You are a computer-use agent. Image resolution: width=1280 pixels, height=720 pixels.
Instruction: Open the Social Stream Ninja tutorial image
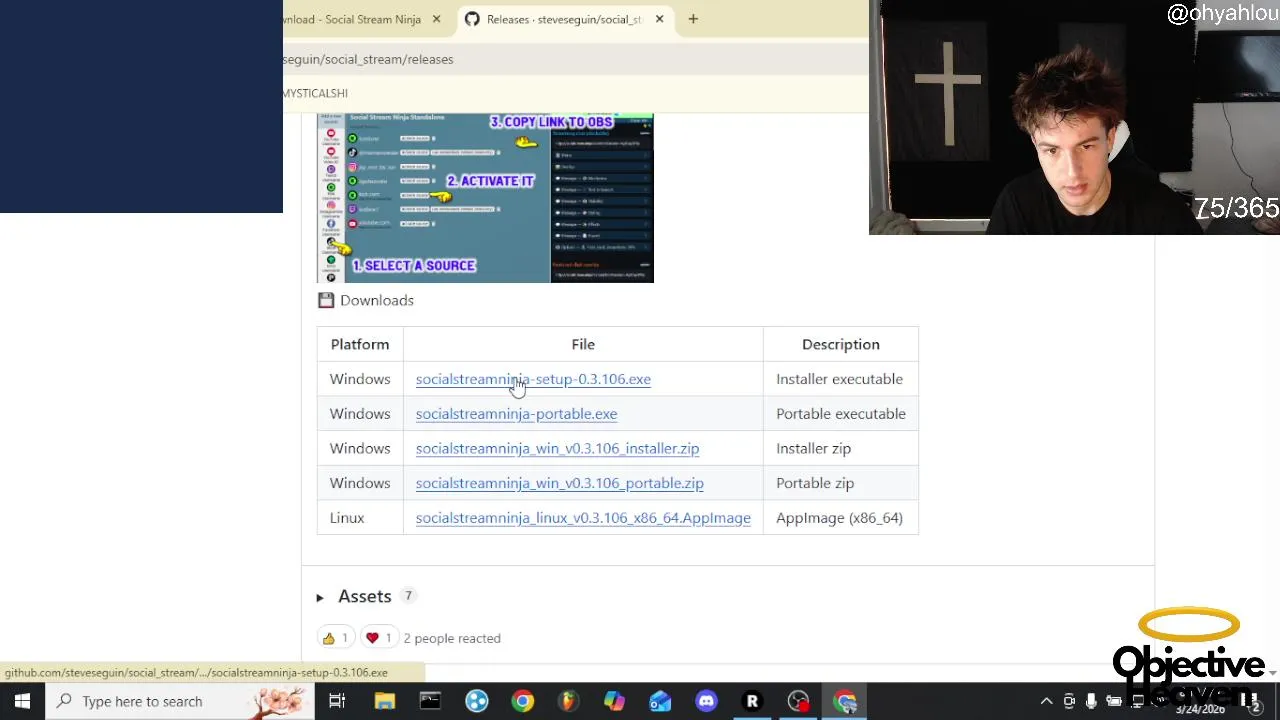pyautogui.click(x=485, y=198)
